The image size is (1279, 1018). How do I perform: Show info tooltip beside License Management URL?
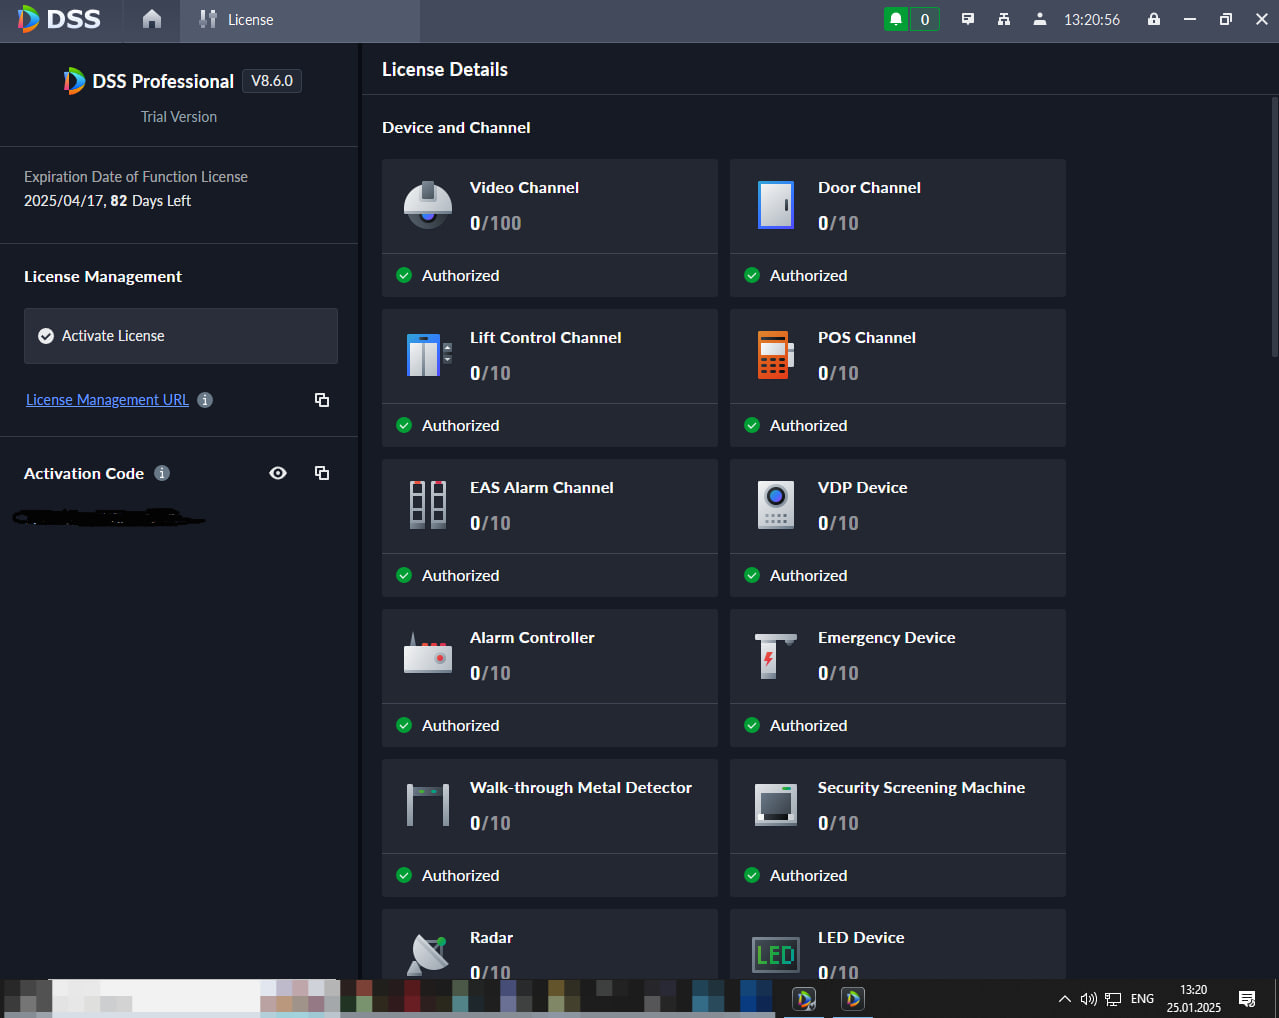(x=205, y=400)
